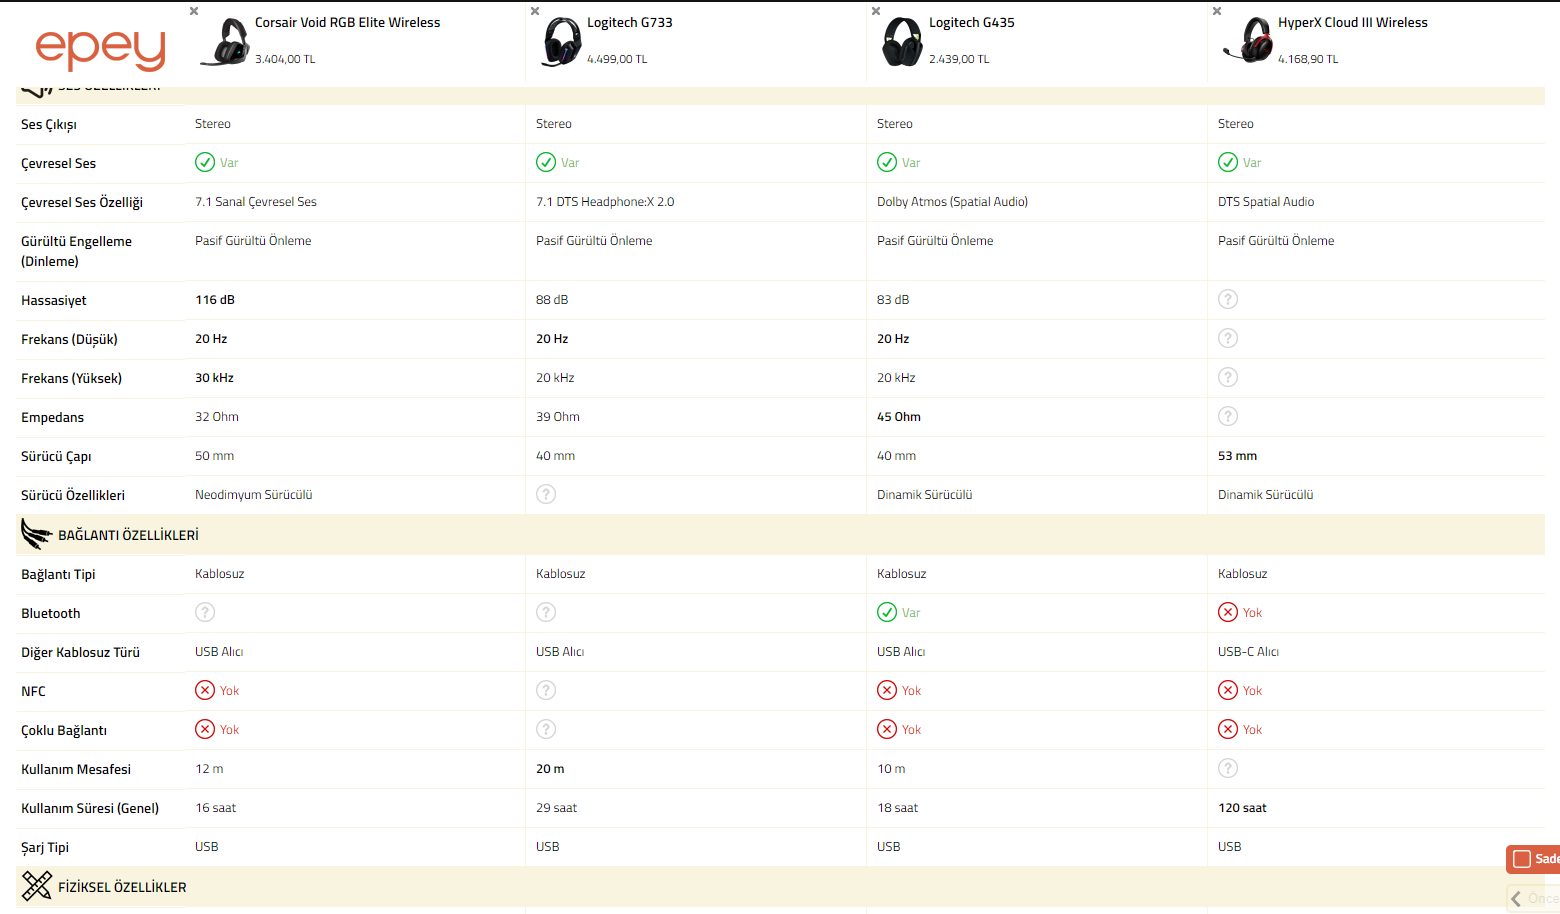Click the '120 saat' battery value
1560x914 pixels.
[x=1242, y=808]
